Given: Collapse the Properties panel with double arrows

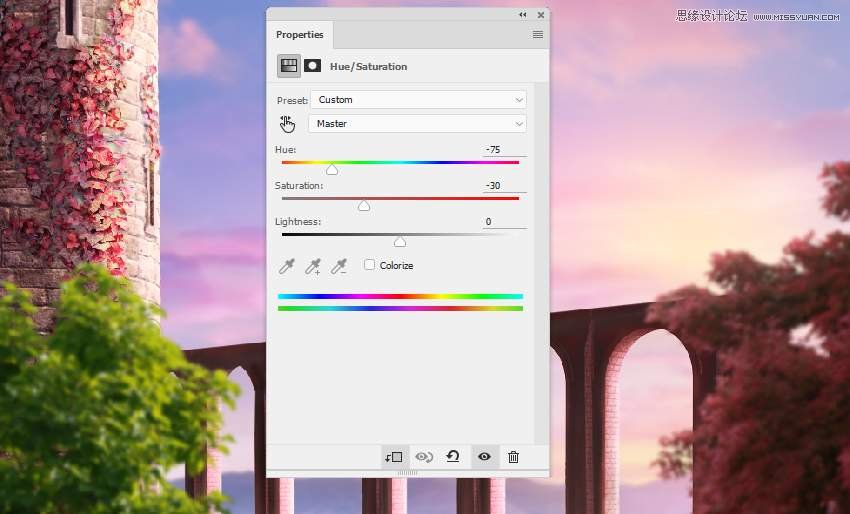Looking at the screenshot, I should (x=523, y=15).
